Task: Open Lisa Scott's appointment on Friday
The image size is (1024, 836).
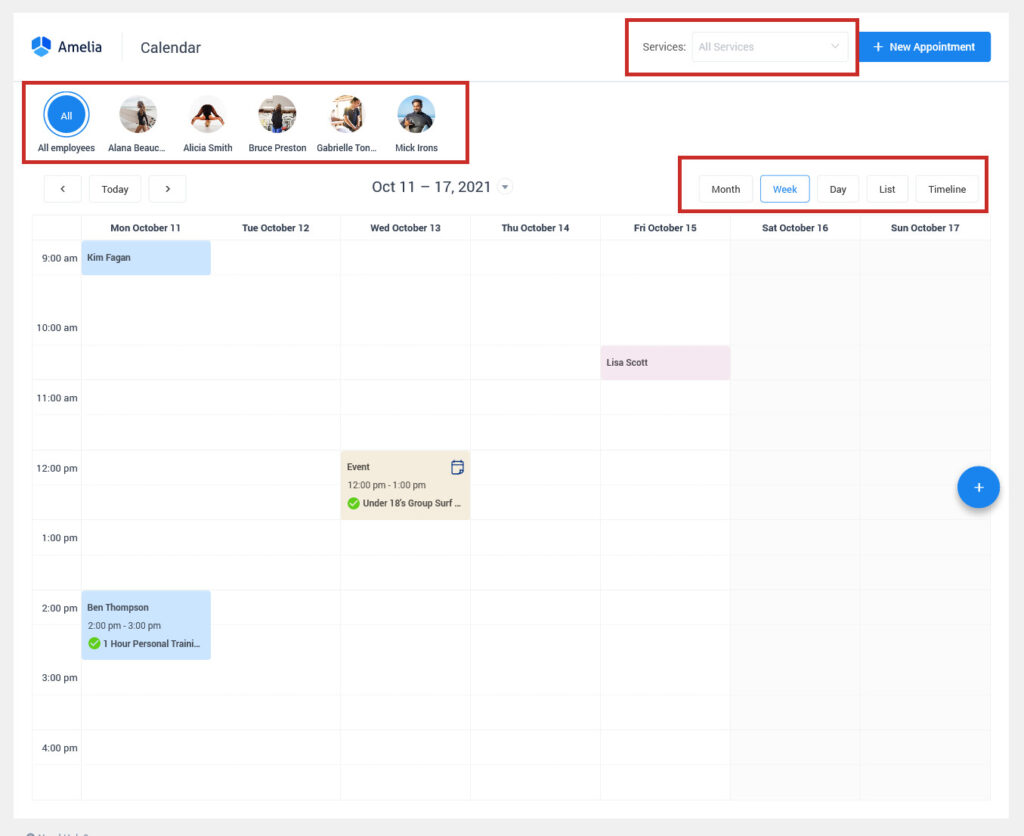Action: pos(665,362)
